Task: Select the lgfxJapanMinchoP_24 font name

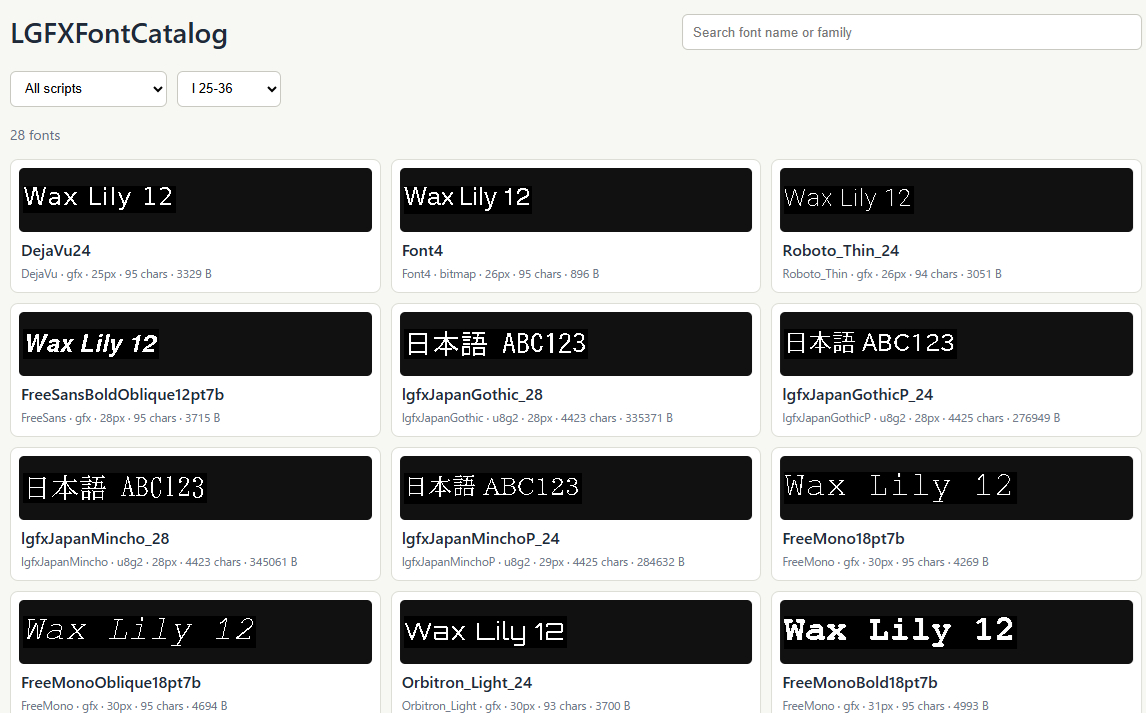Action: click(480, 538)
